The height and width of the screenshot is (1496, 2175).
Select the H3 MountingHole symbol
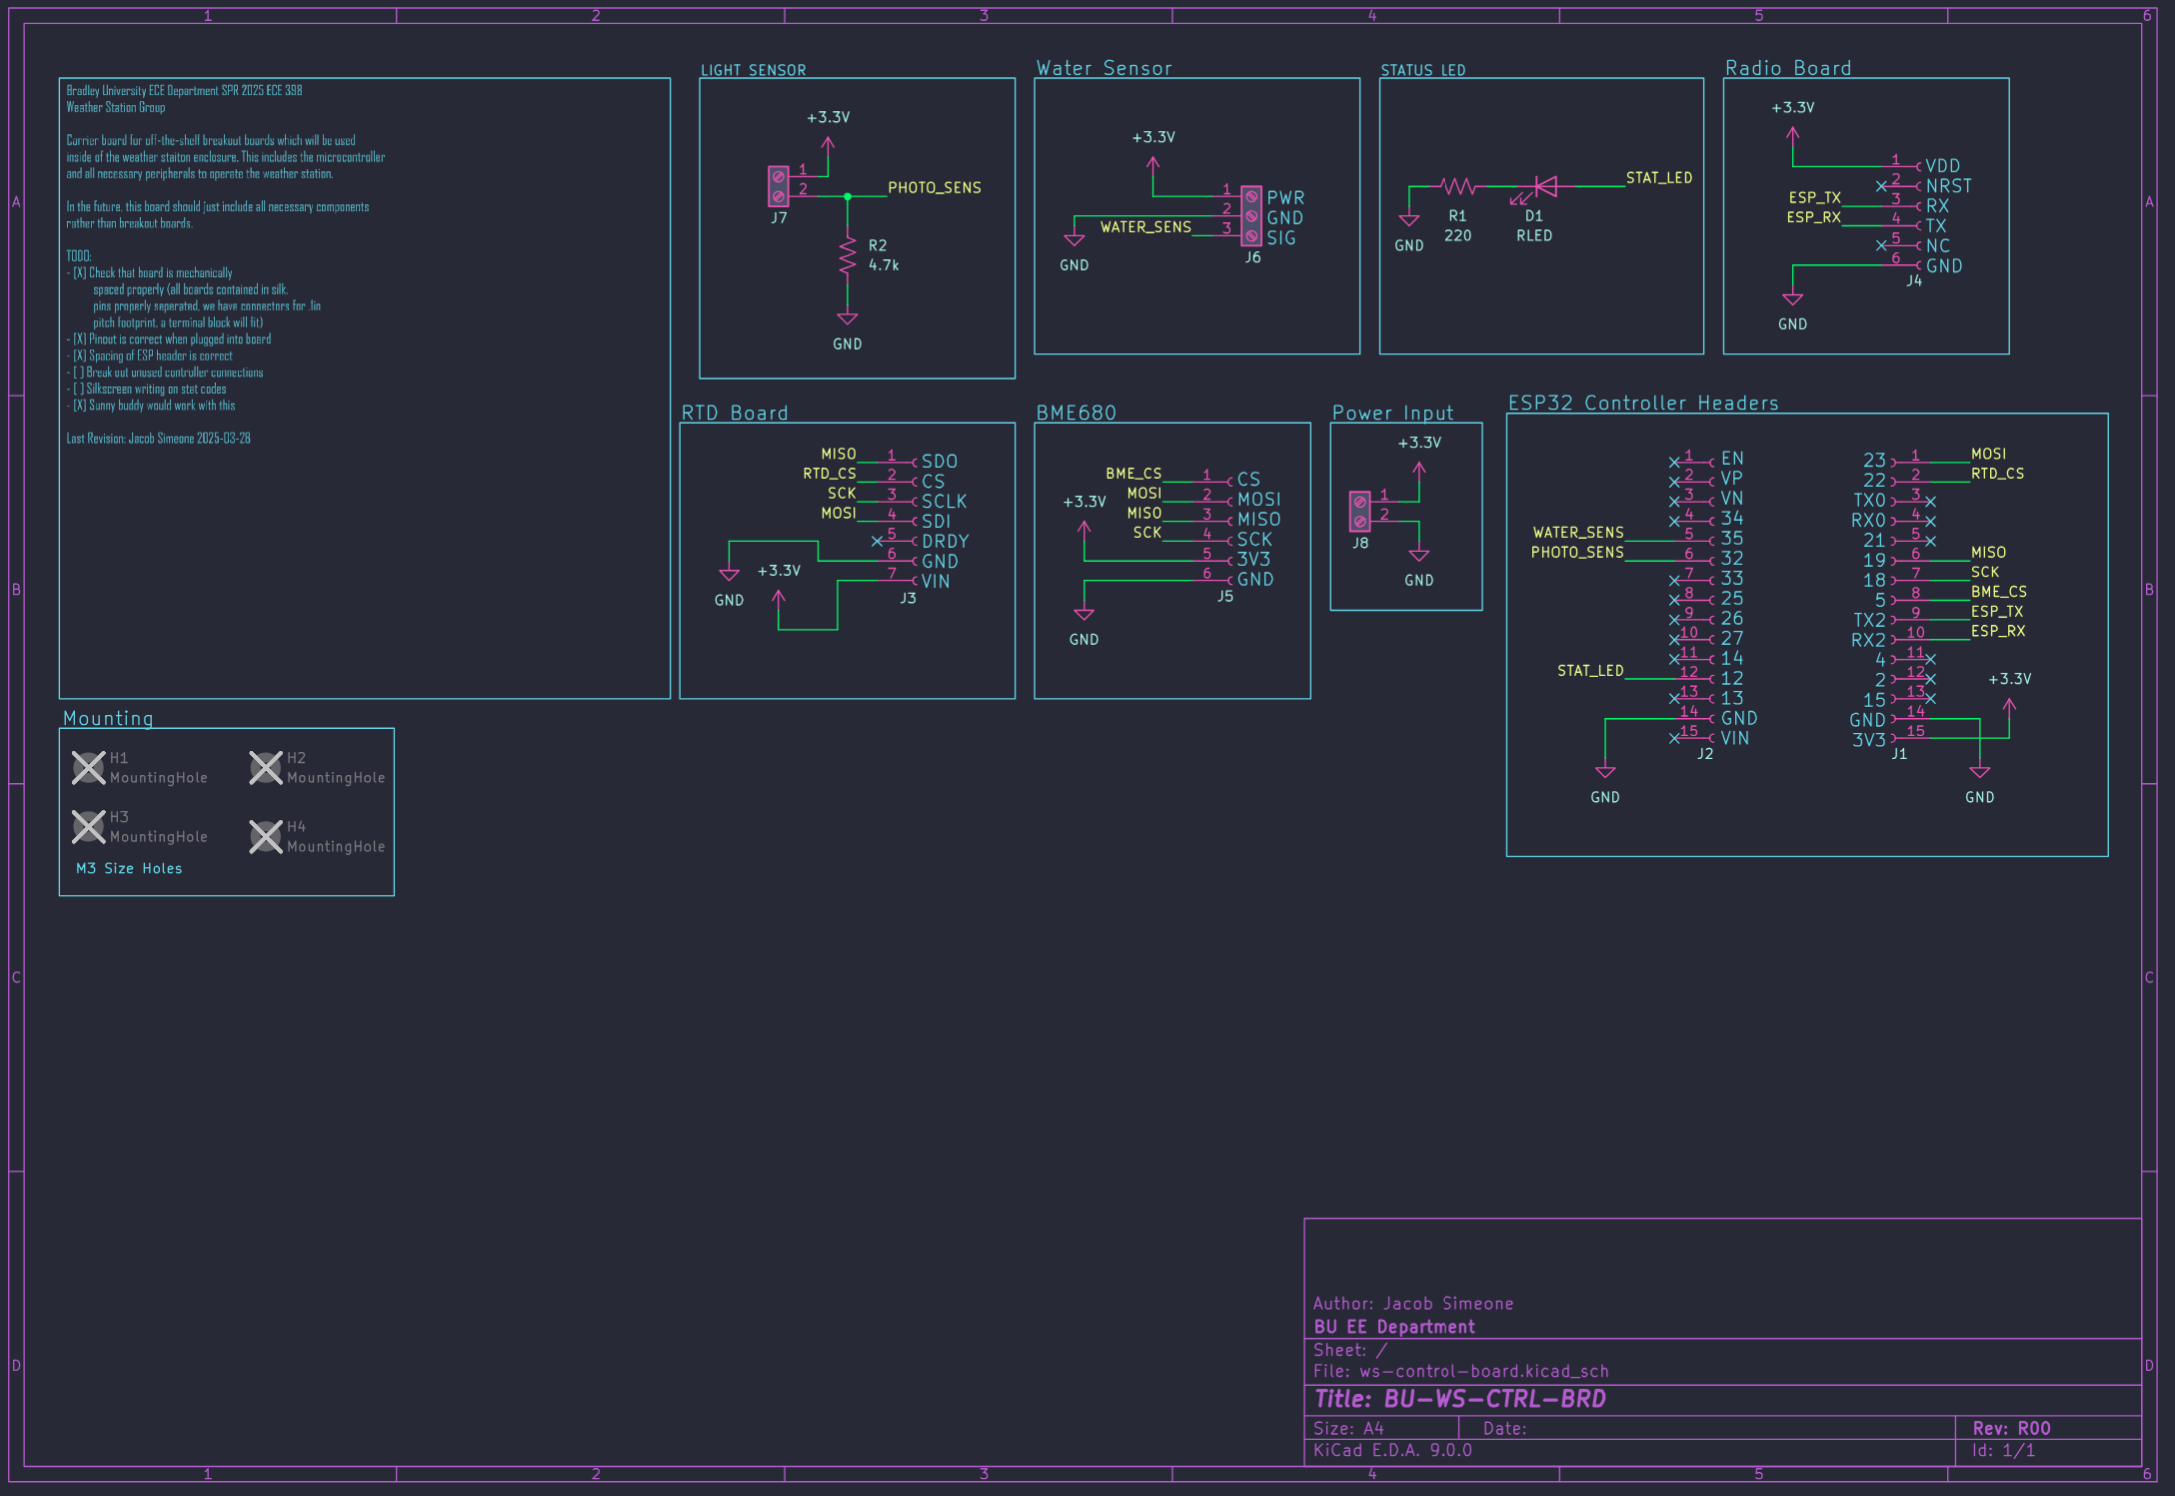(88, 827)
